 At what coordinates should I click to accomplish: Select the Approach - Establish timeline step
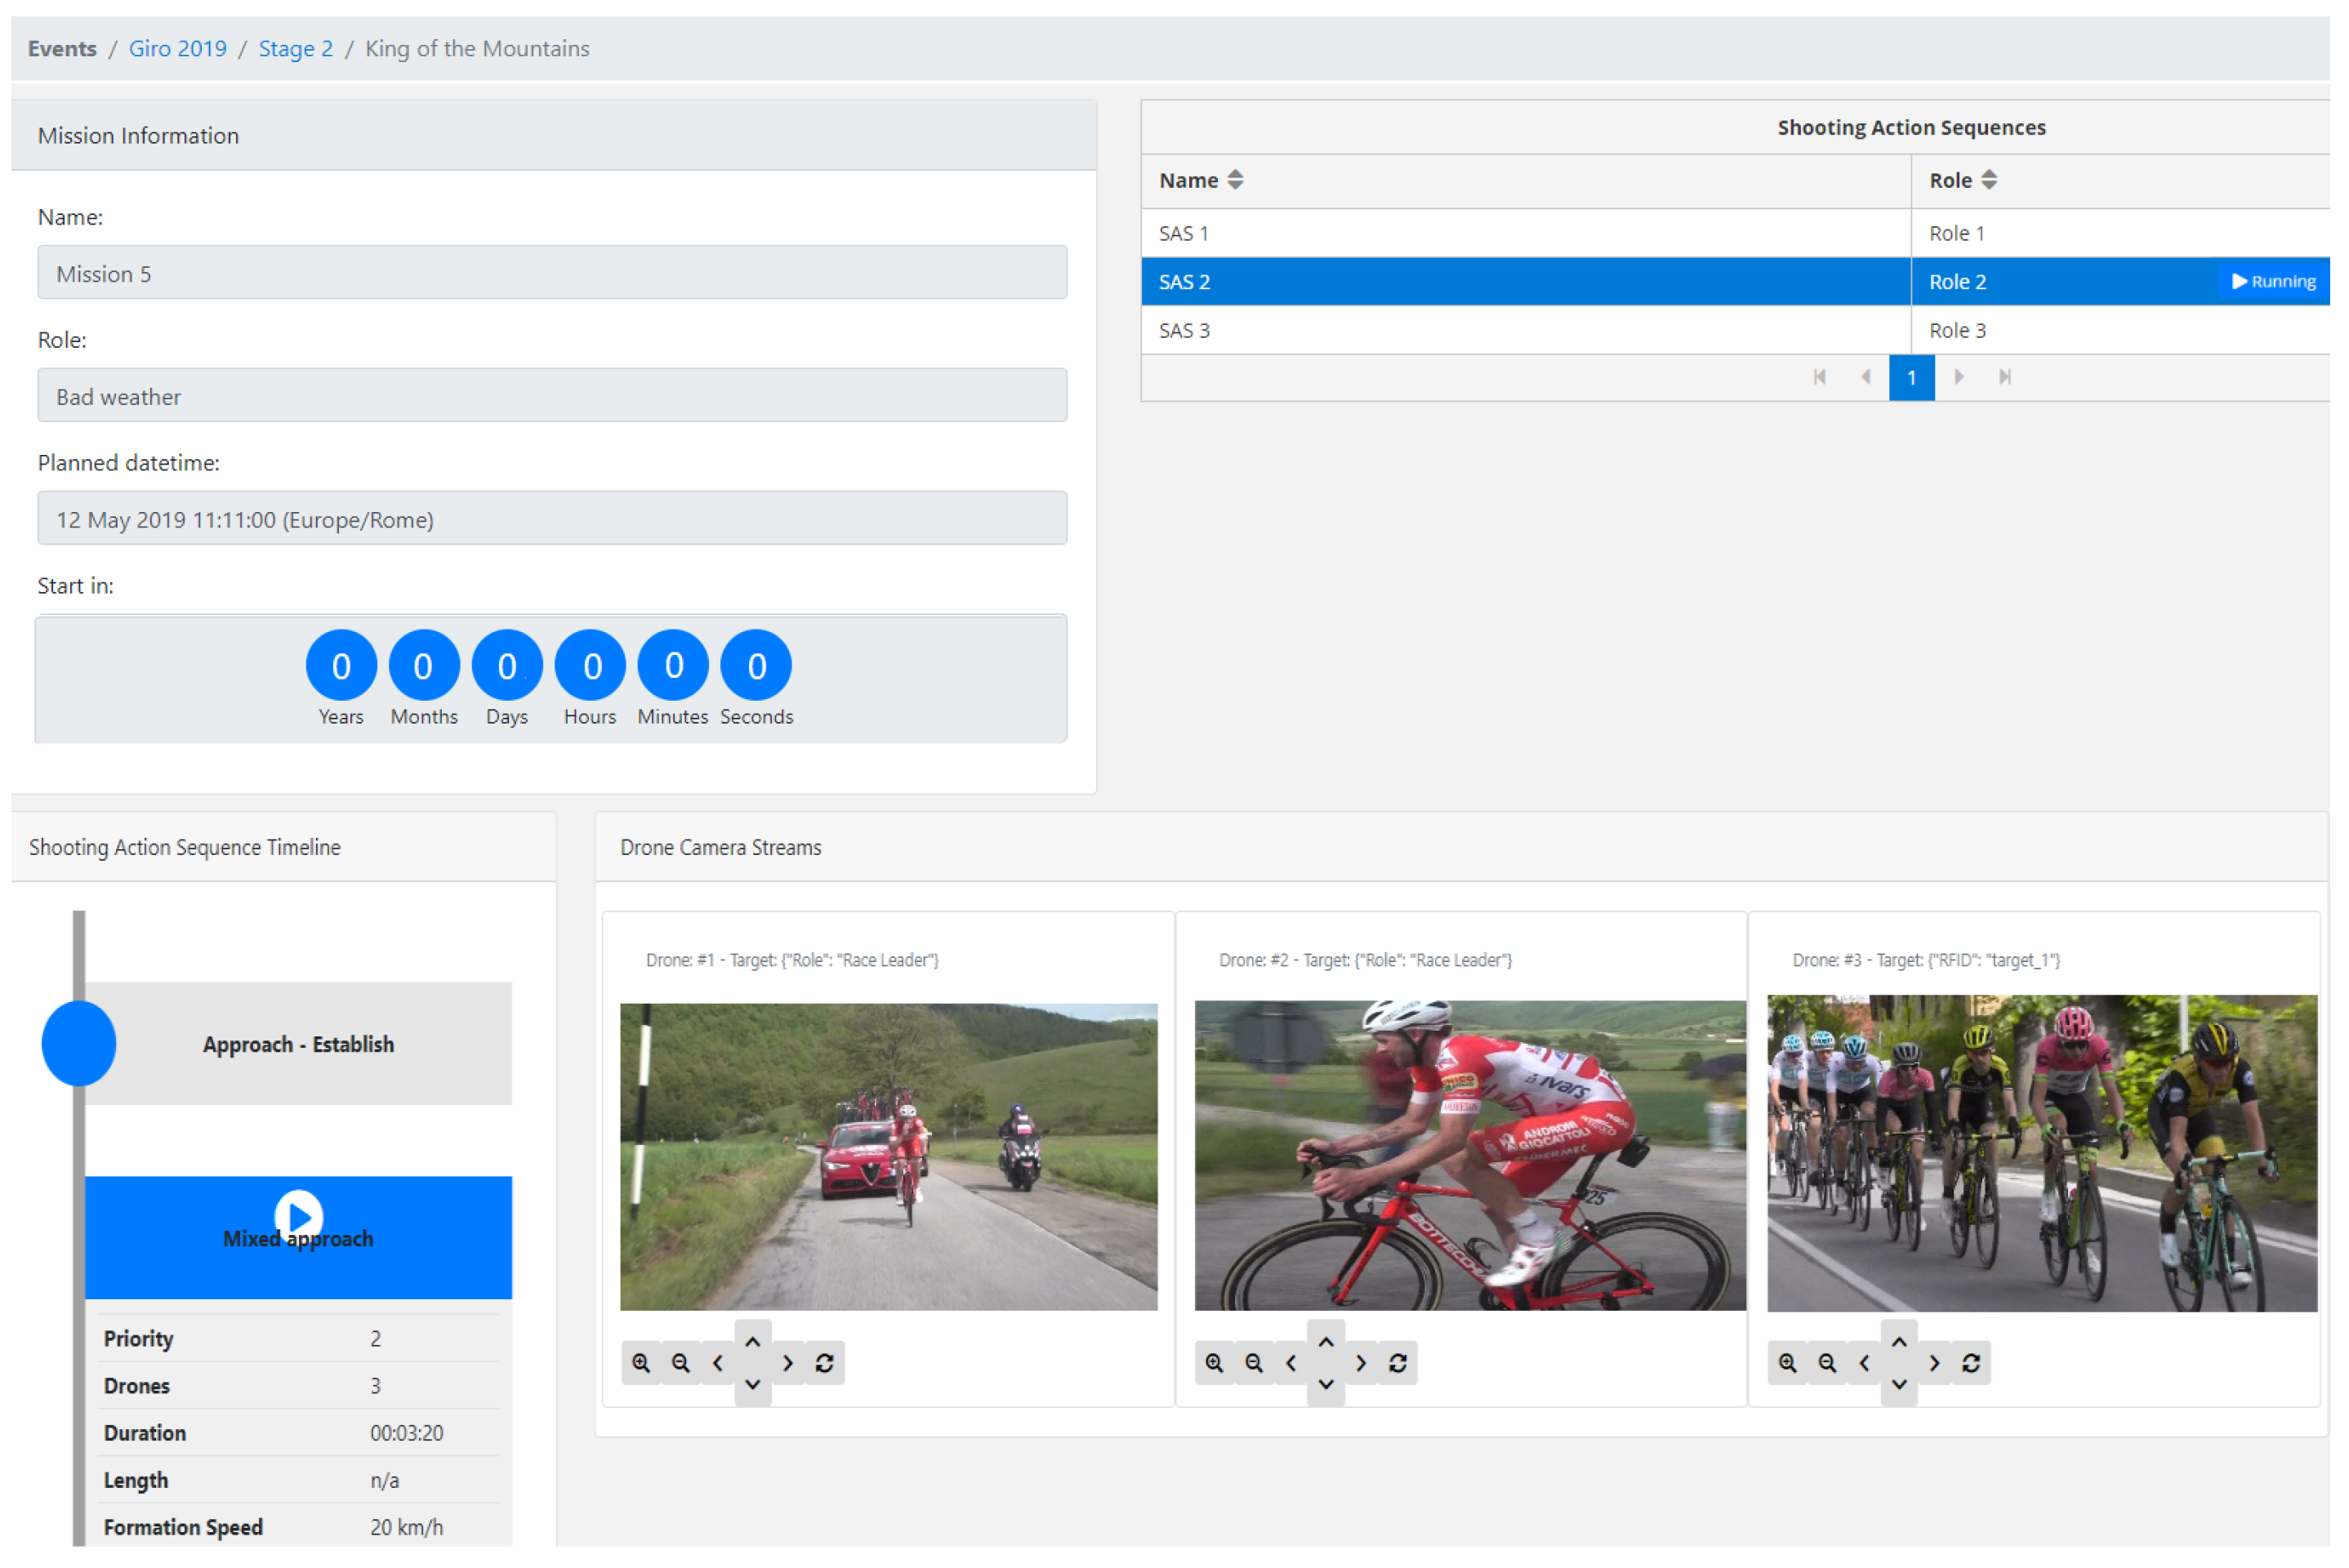(x=298, y=1044)
